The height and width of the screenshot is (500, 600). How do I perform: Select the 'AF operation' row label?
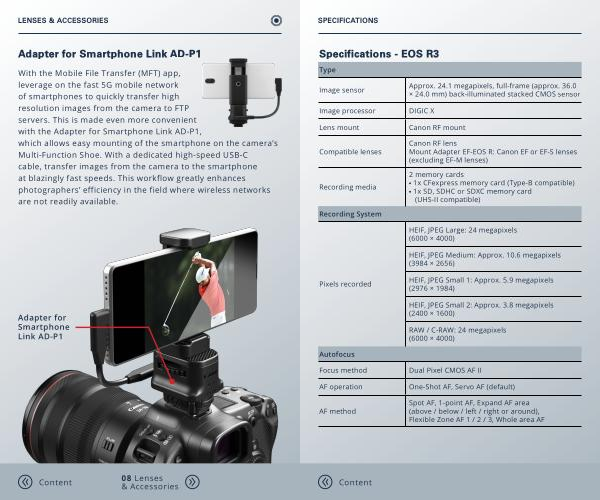(x=341, y=387)
